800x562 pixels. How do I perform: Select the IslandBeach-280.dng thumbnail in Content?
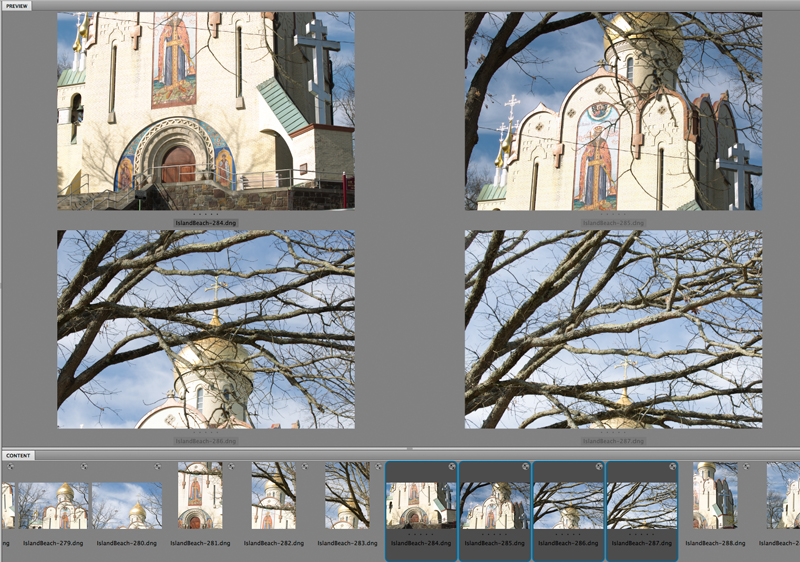pos(127,505)
